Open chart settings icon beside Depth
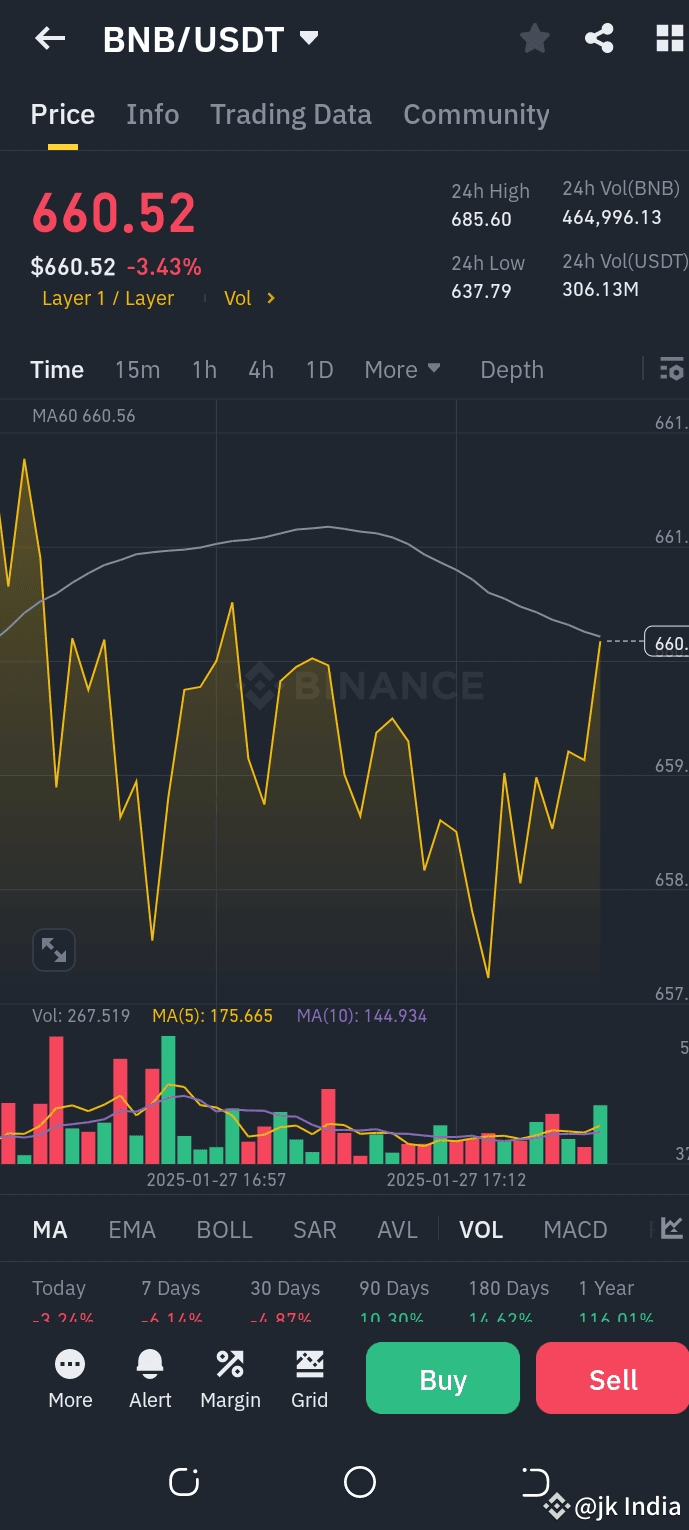Screen dimensions: 689x1530 (x=670, y=369)
